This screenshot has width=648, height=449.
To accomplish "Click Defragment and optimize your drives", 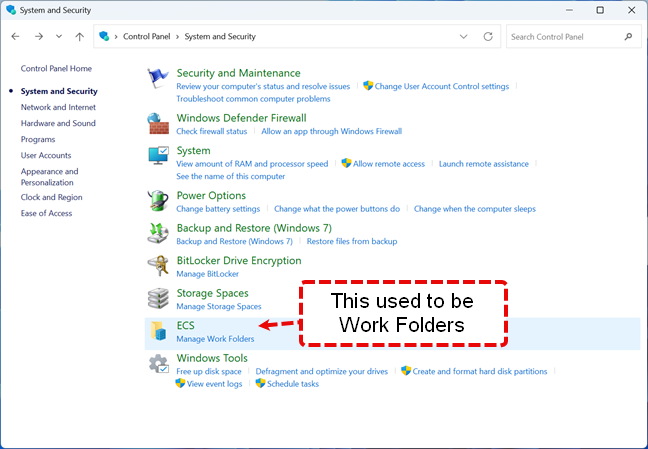I will [x=322, y=371].
